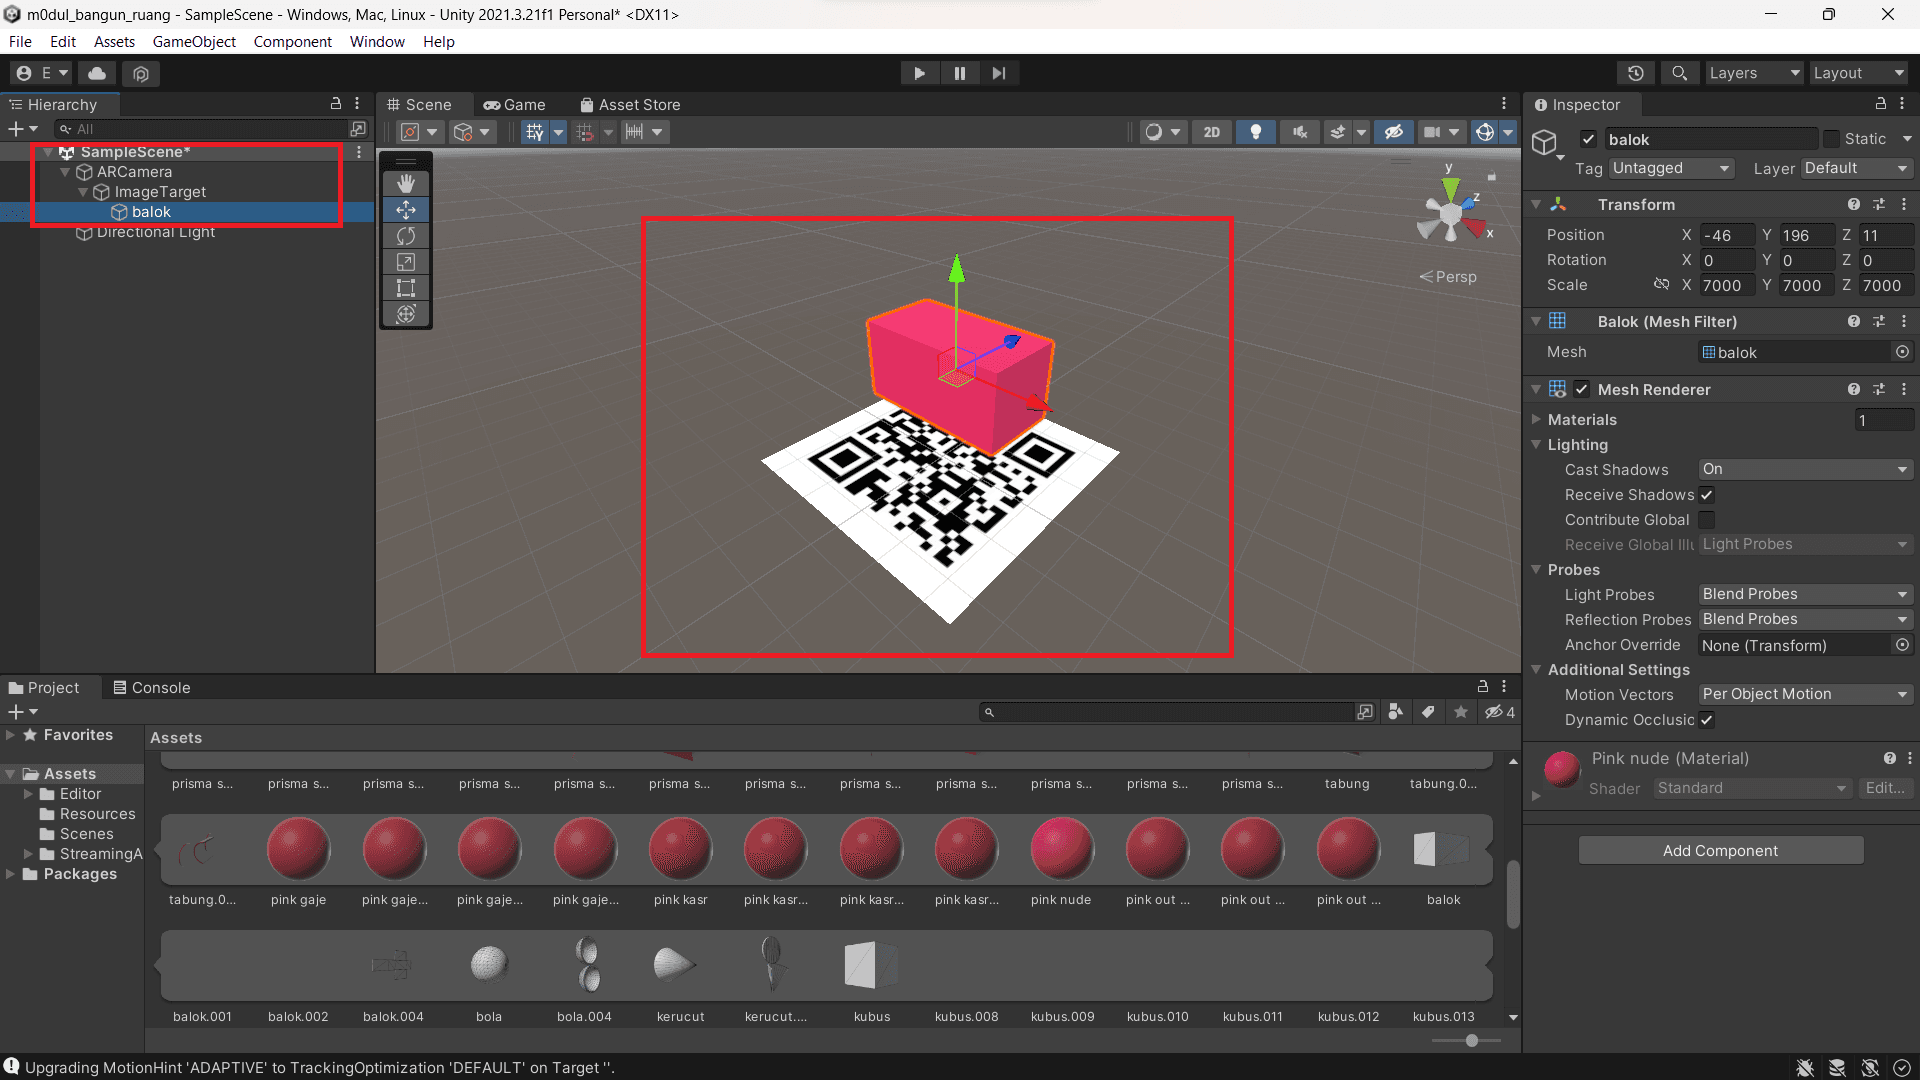Open Reflection Probes dropdown
1920x1080 pixels.
click(1805, 620)
